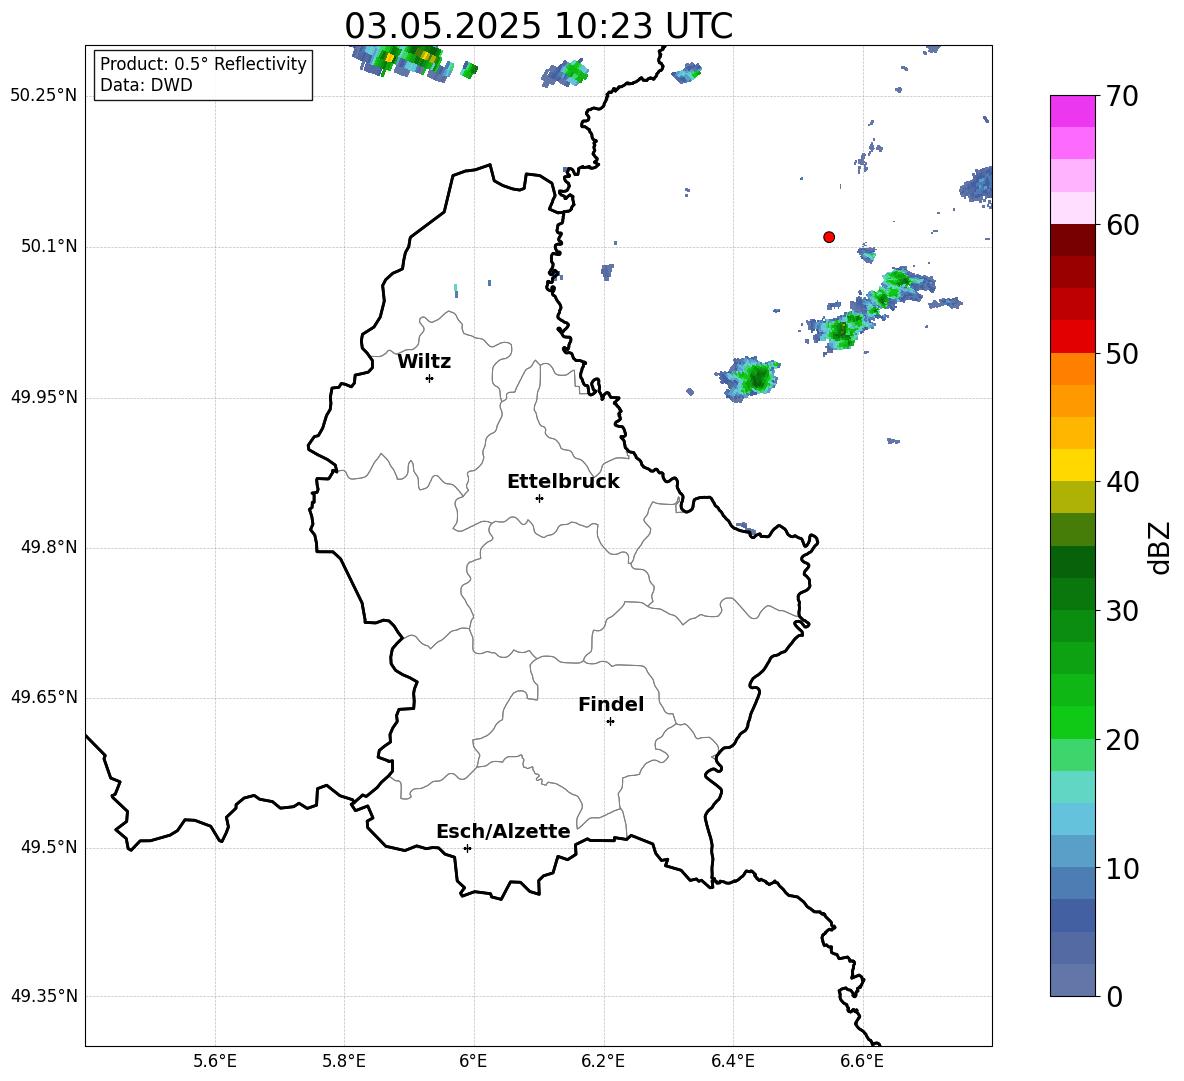Click the Ettelbruck location cross marker
Screen dimensions: 1184x1081
pyautogui.click(x=539, y=498)
